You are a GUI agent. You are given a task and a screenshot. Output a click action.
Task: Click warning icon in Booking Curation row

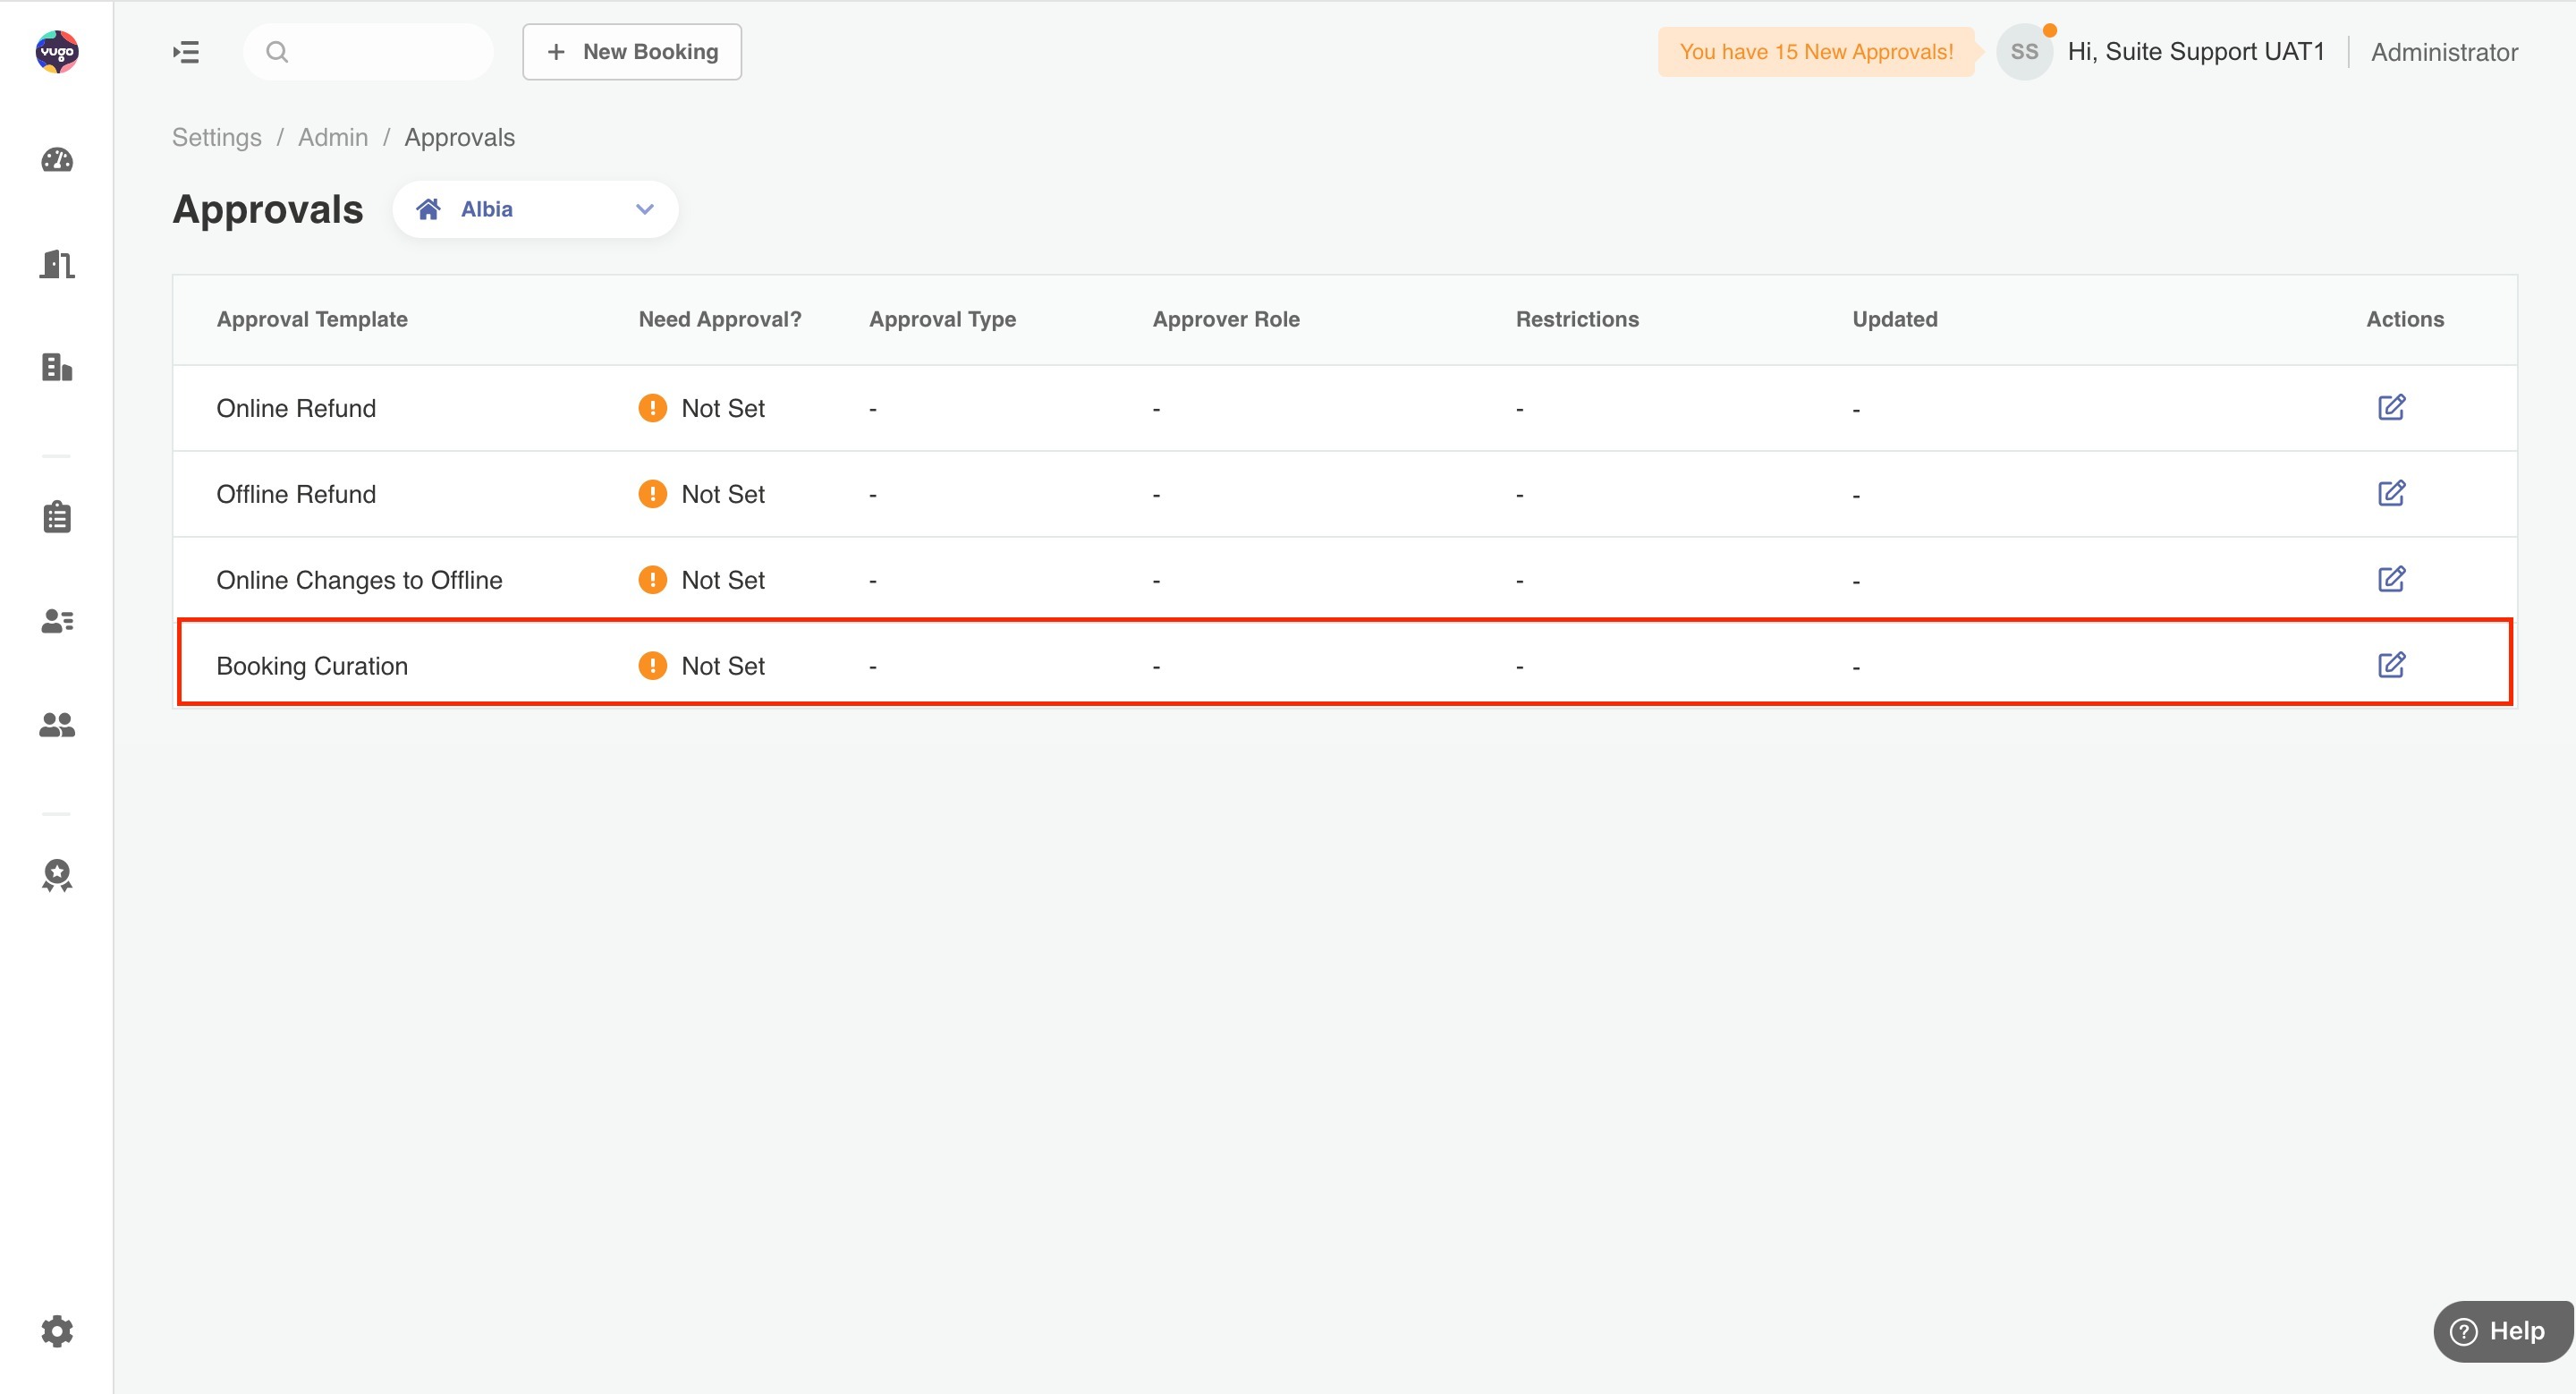(652, 666)
